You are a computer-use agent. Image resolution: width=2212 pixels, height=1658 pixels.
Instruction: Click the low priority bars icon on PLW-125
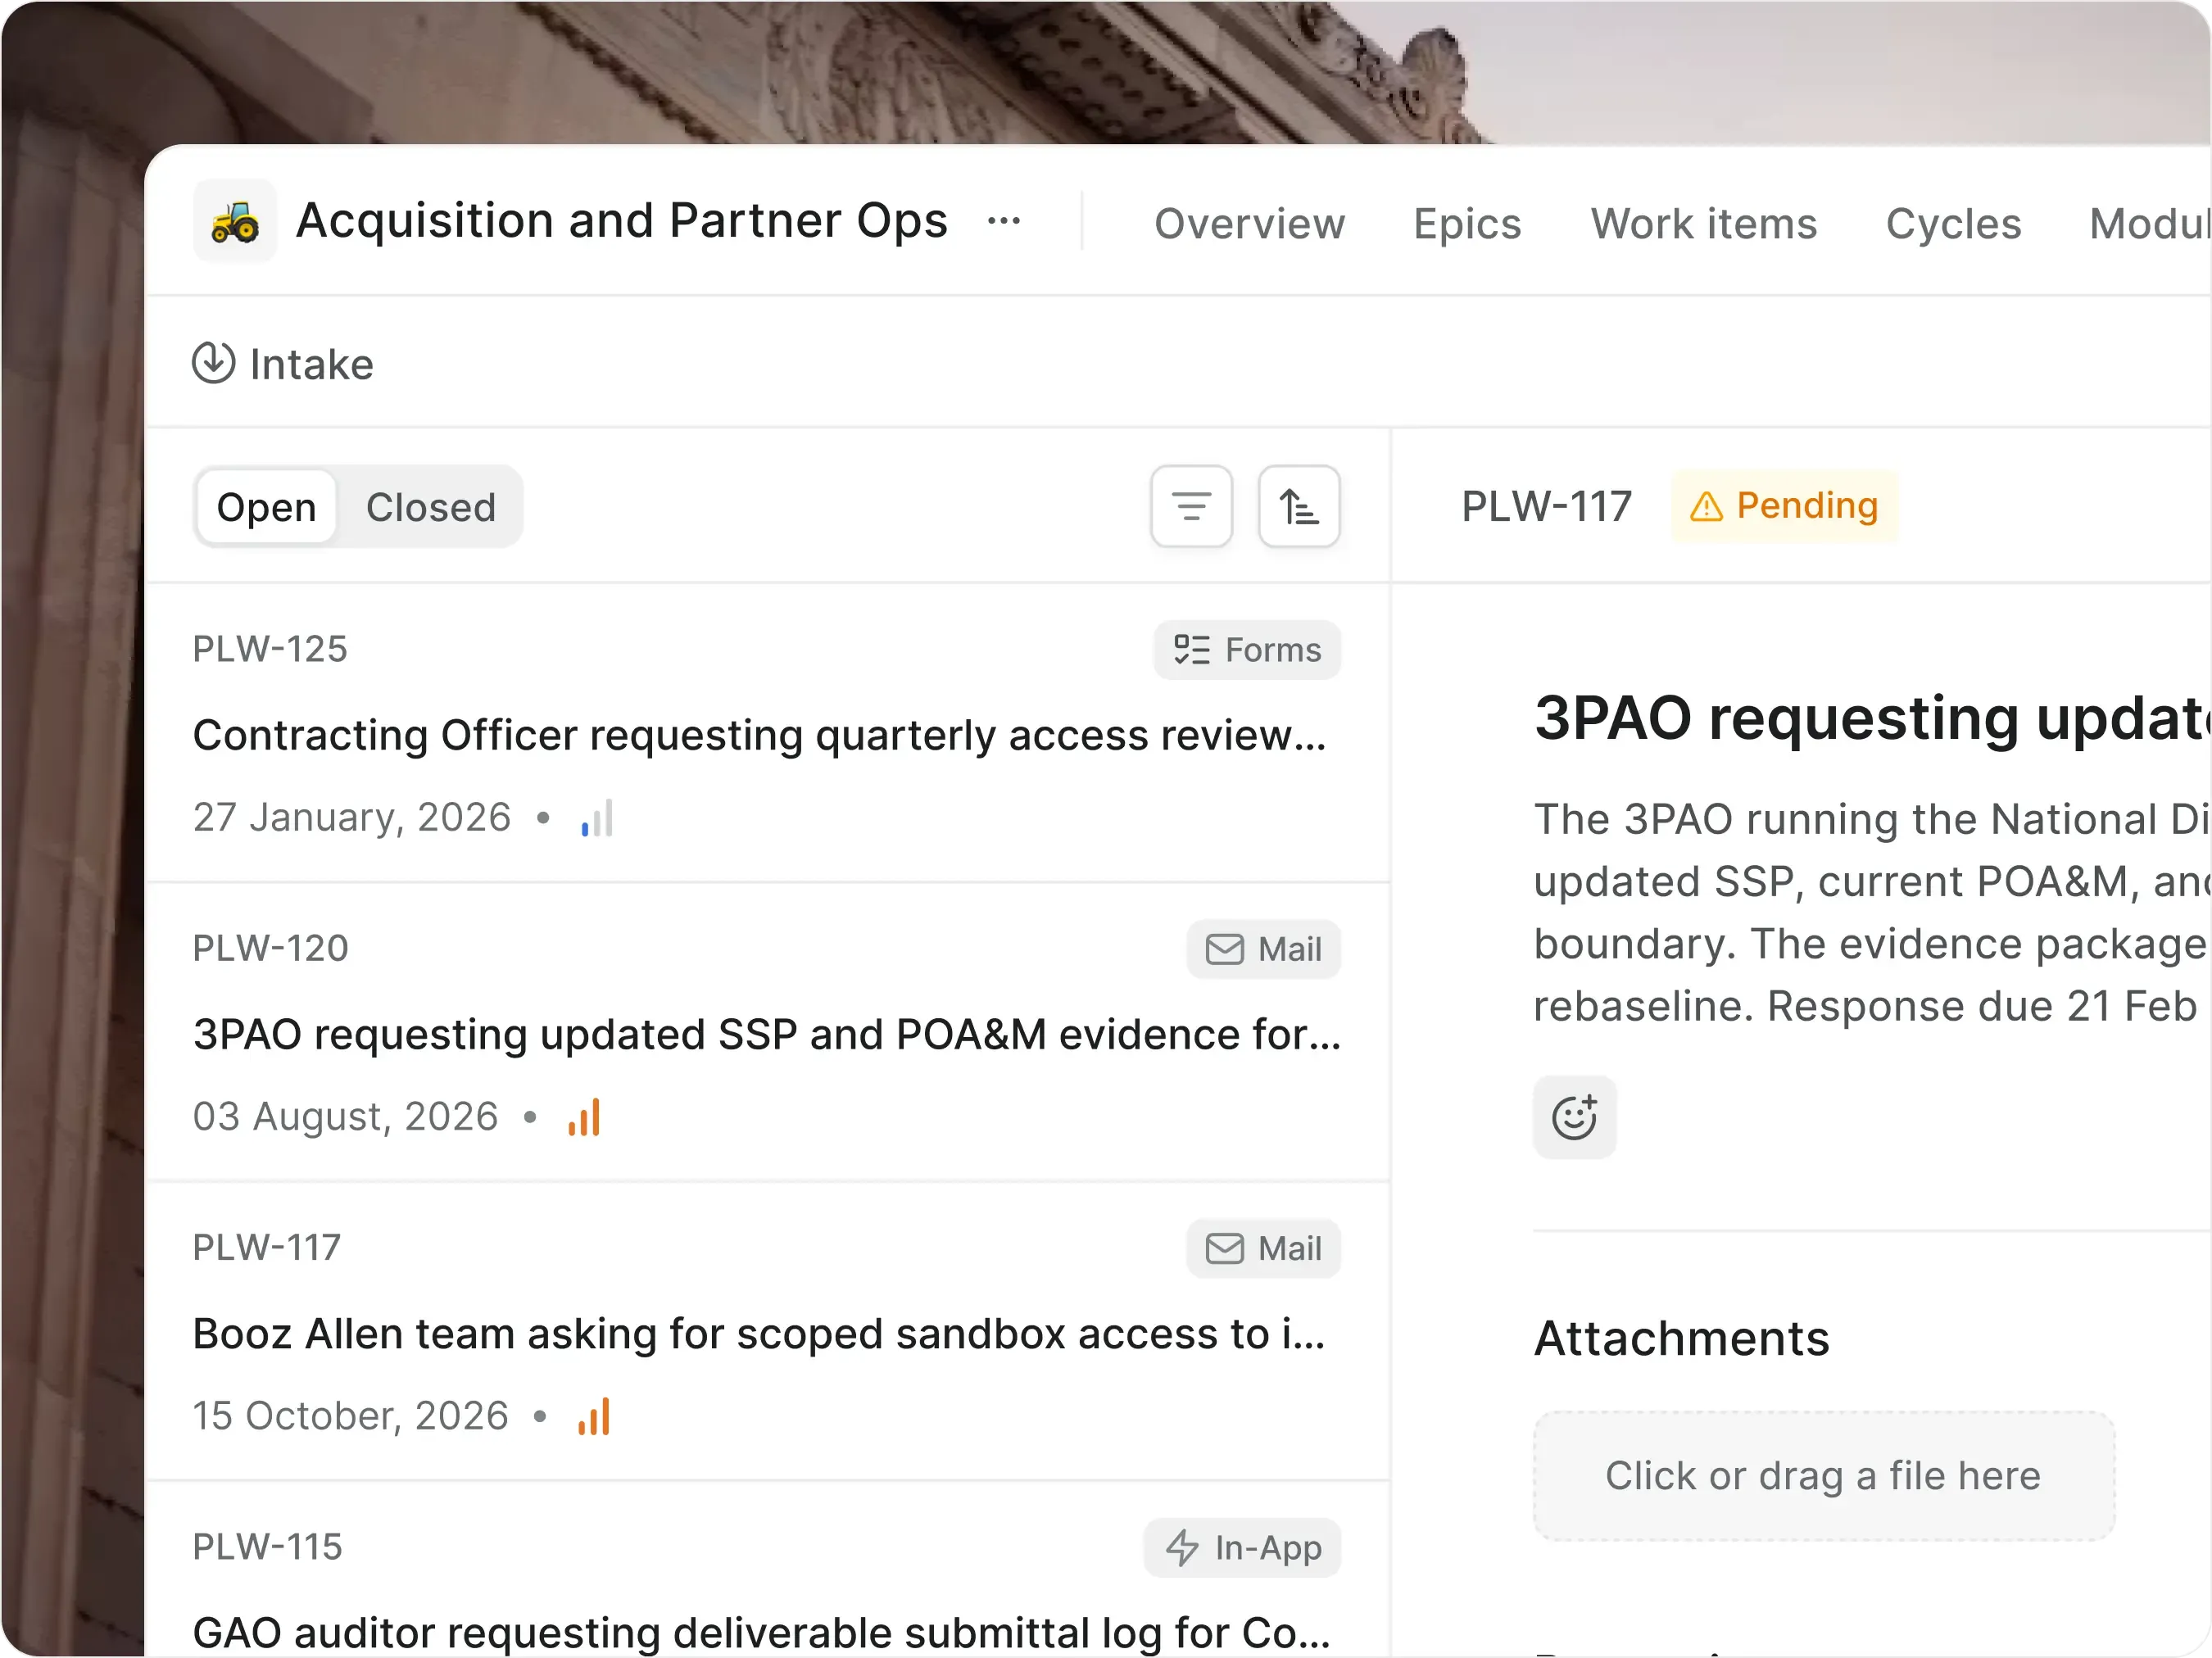[597, 818]
